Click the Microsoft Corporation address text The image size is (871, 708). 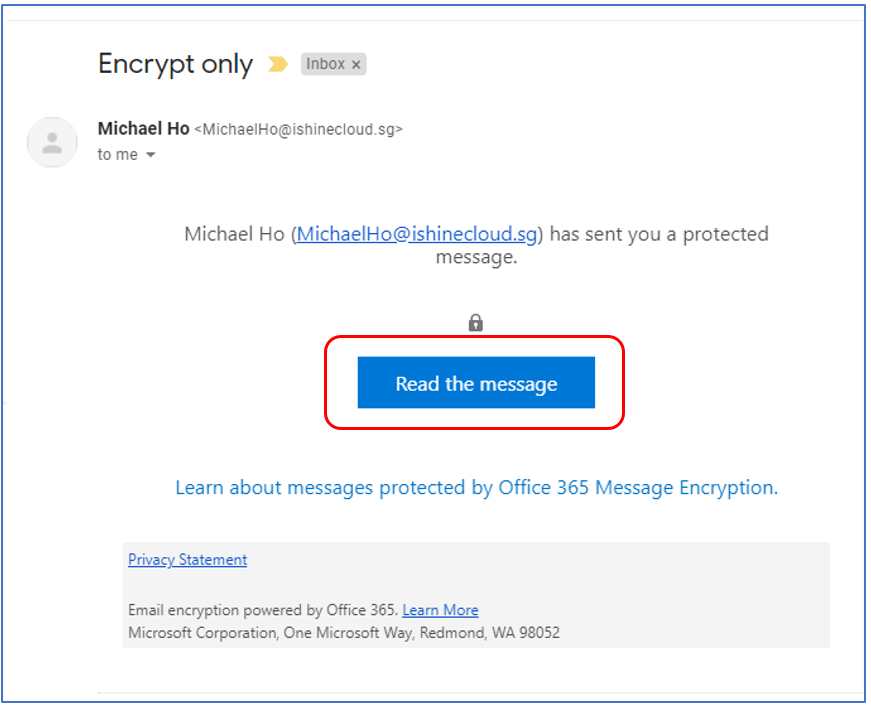coord(344,633)
